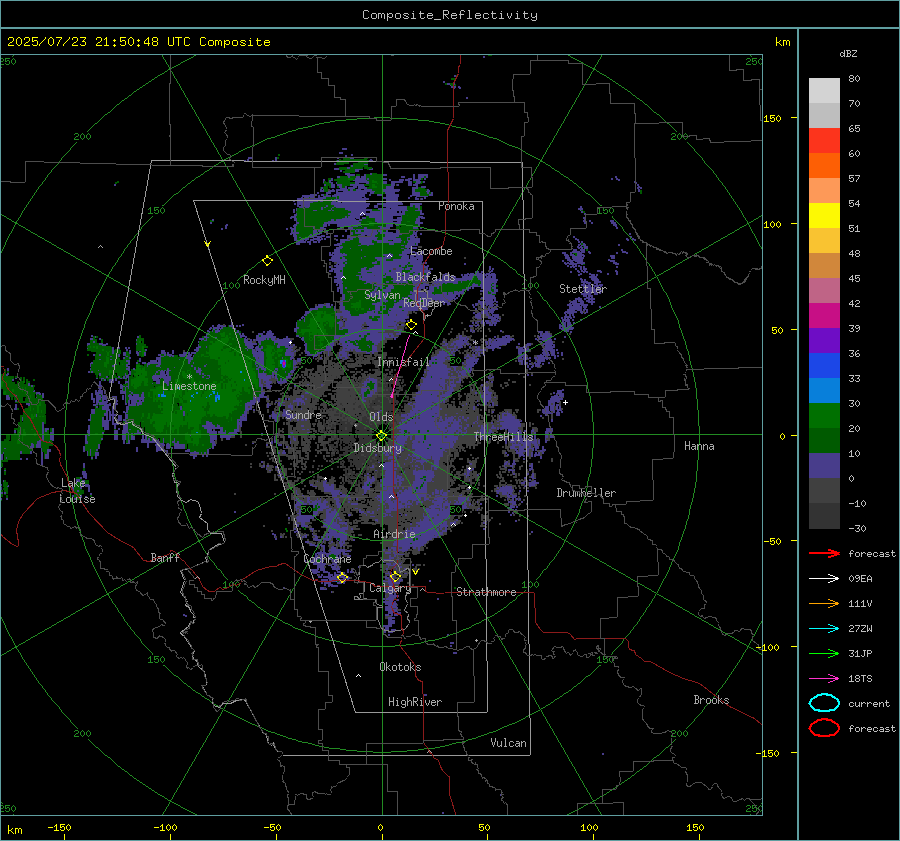Click the Calgary city label

[390, 588]
